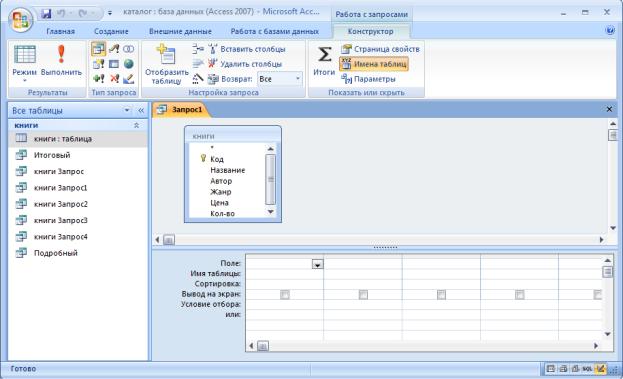Open the Все таблицы navigation dropdown
This screenshot has width=623, height=379.
(127, 110)
